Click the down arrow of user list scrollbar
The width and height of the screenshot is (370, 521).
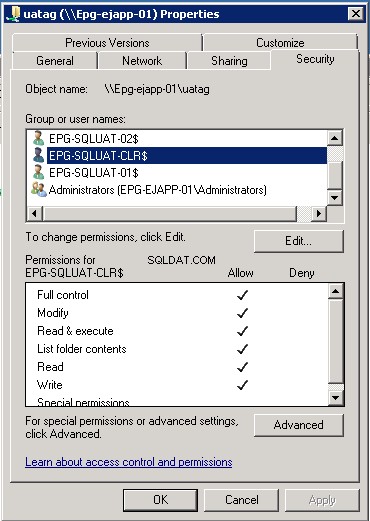click(x=335, y=197)
